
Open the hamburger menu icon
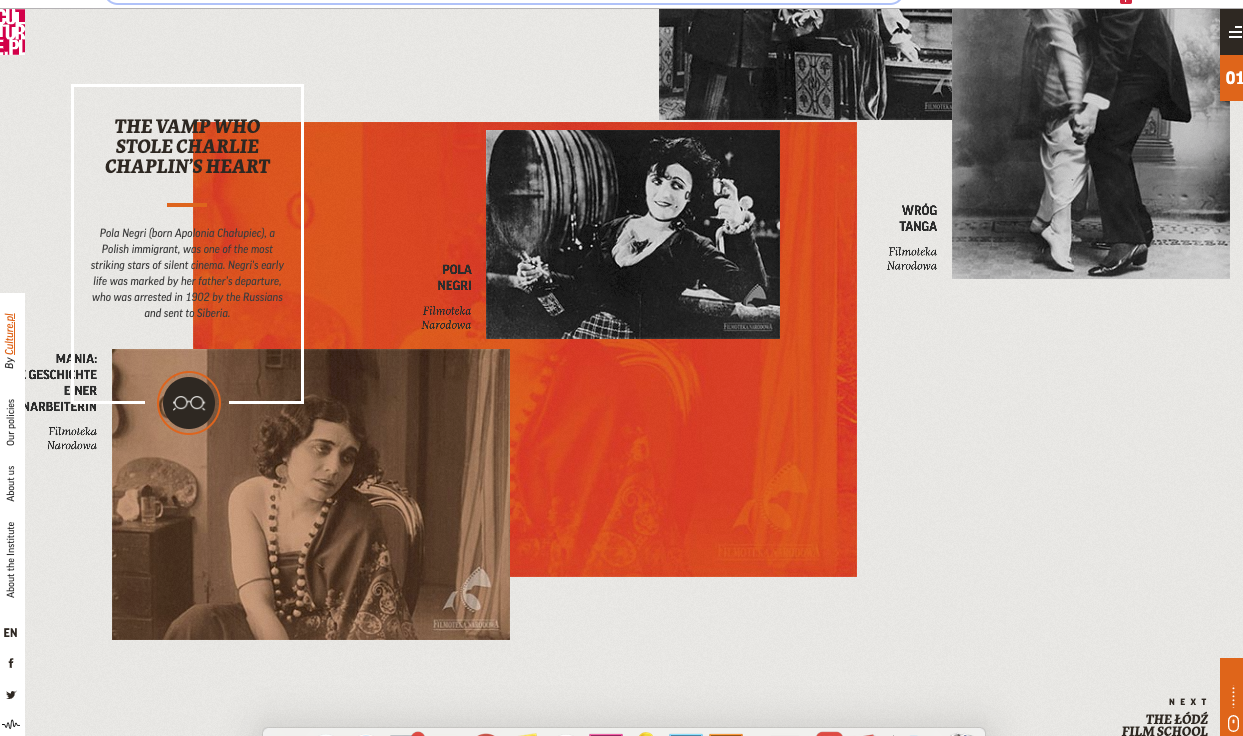coord(1234,34)
